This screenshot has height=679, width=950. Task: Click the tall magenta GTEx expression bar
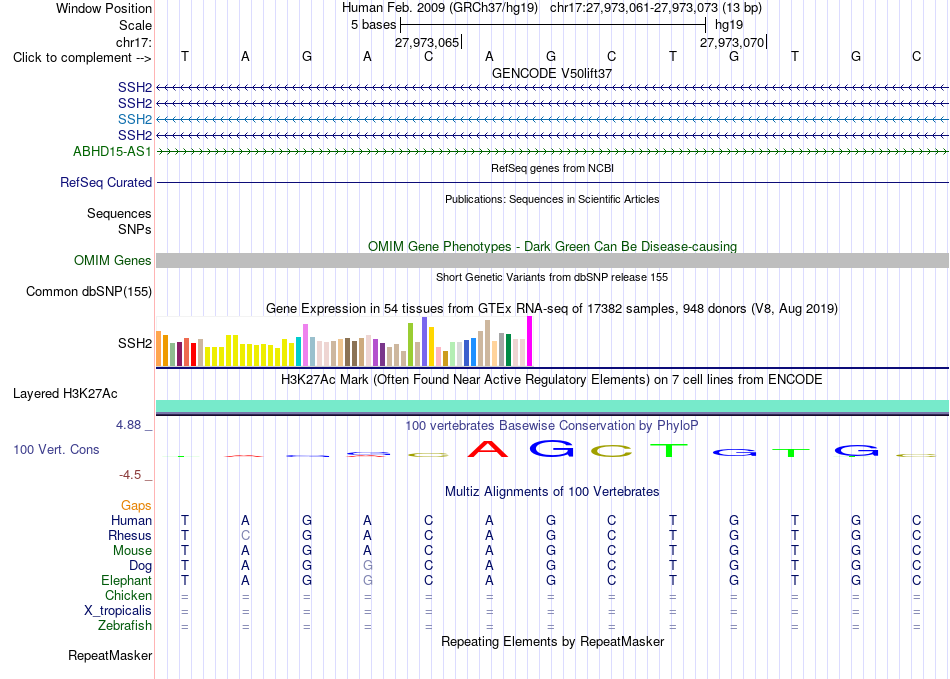click(x=530, y=341)
